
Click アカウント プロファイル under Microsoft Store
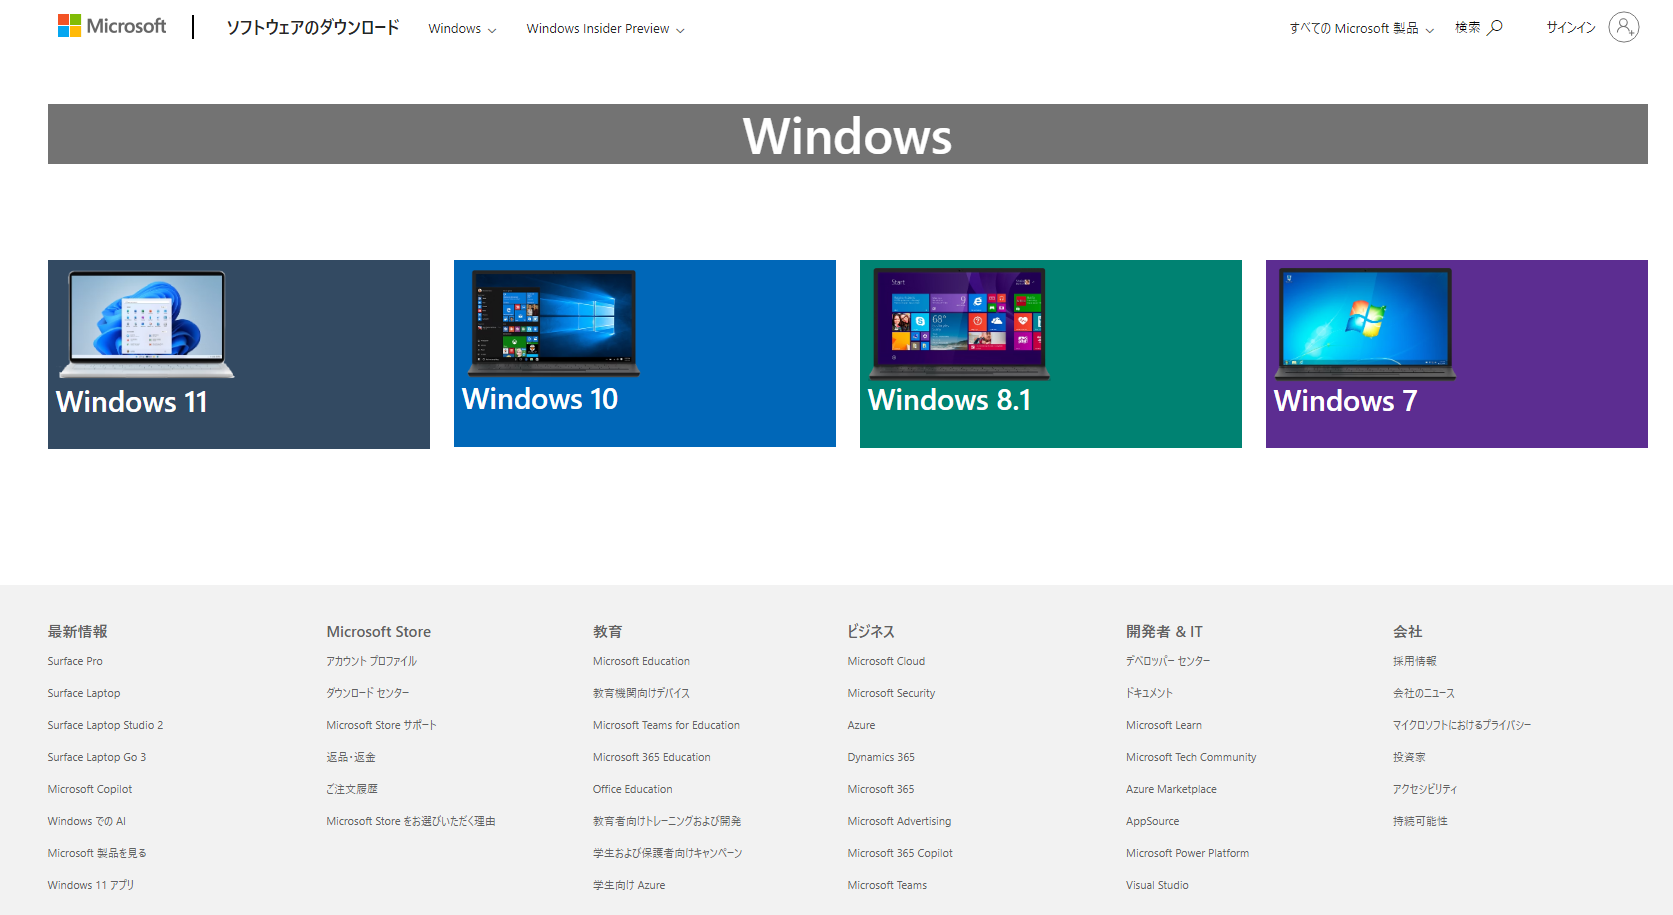(371, 661)
